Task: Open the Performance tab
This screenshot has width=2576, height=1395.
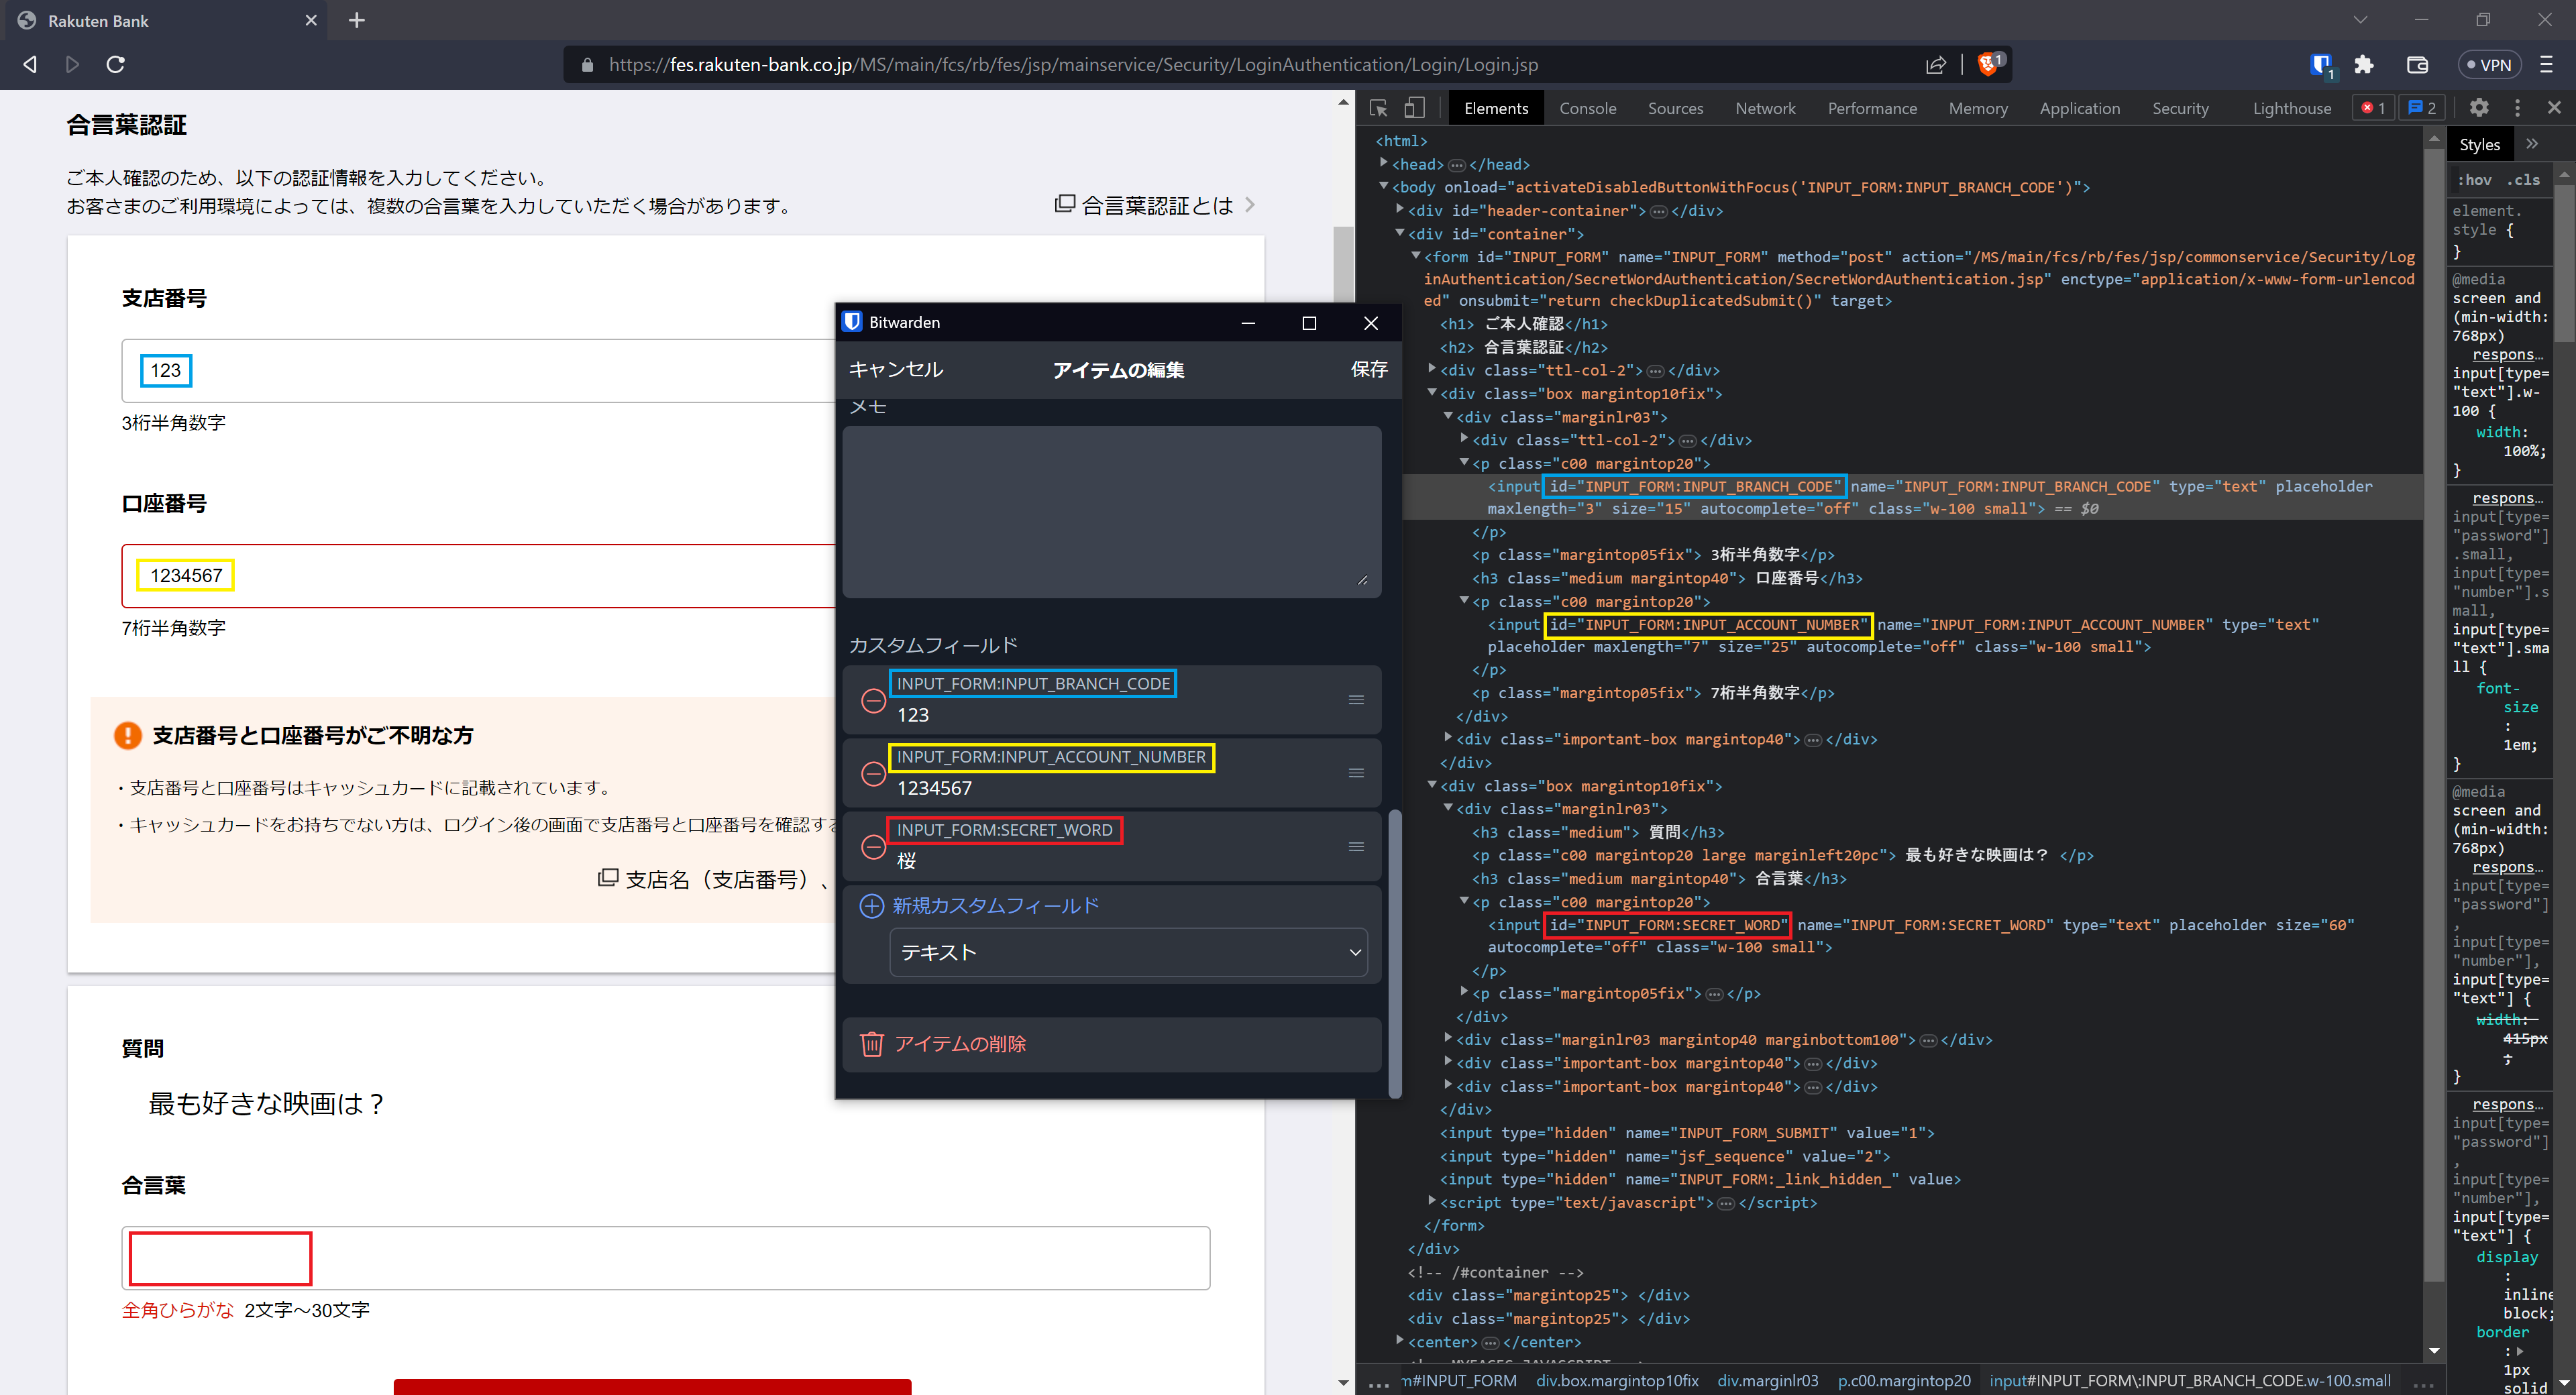Action: point(1872,108)
